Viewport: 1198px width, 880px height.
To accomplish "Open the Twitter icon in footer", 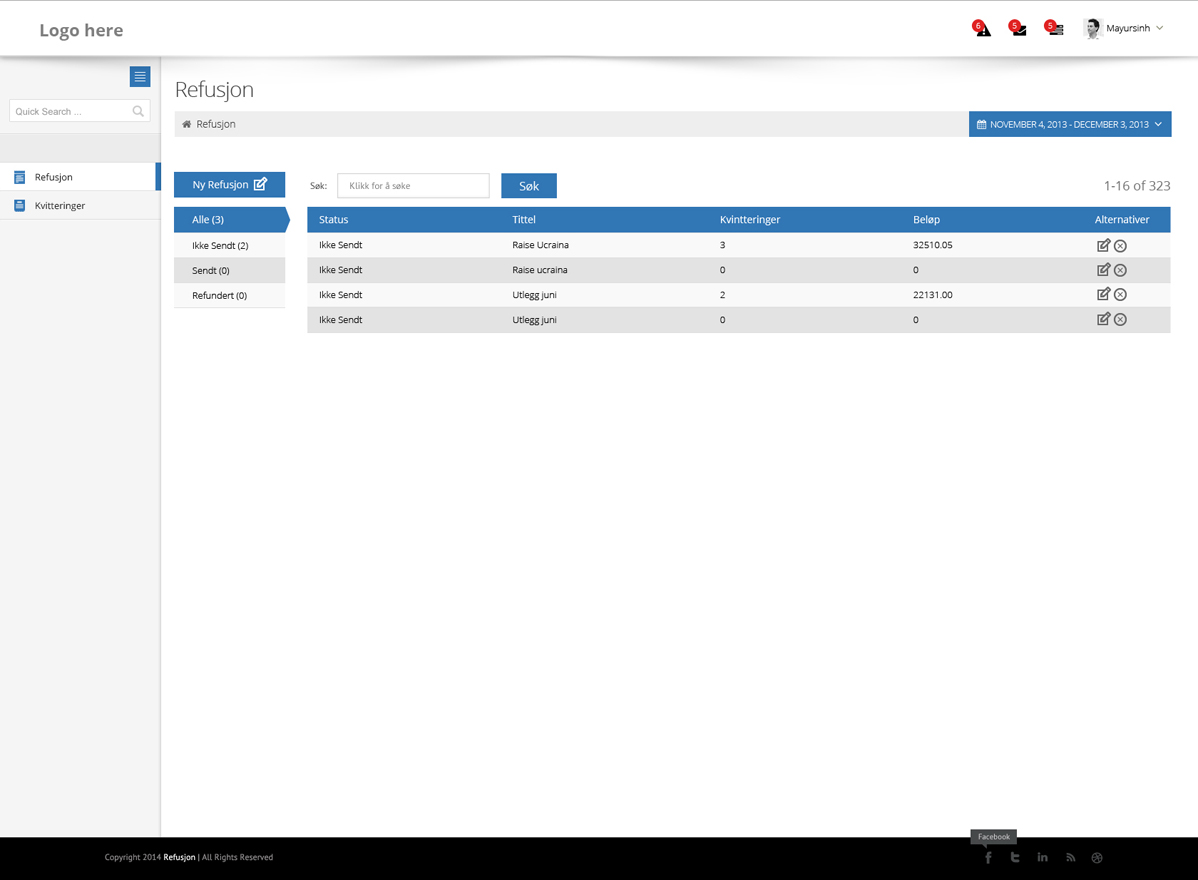I will coord(1015,858).
